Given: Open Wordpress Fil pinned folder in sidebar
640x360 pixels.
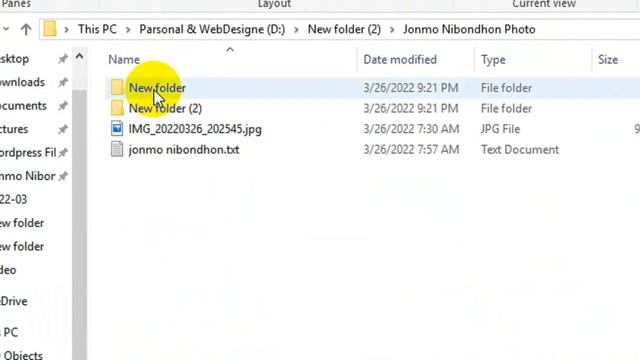Looking at the screenshot, I should coord(28,153).
